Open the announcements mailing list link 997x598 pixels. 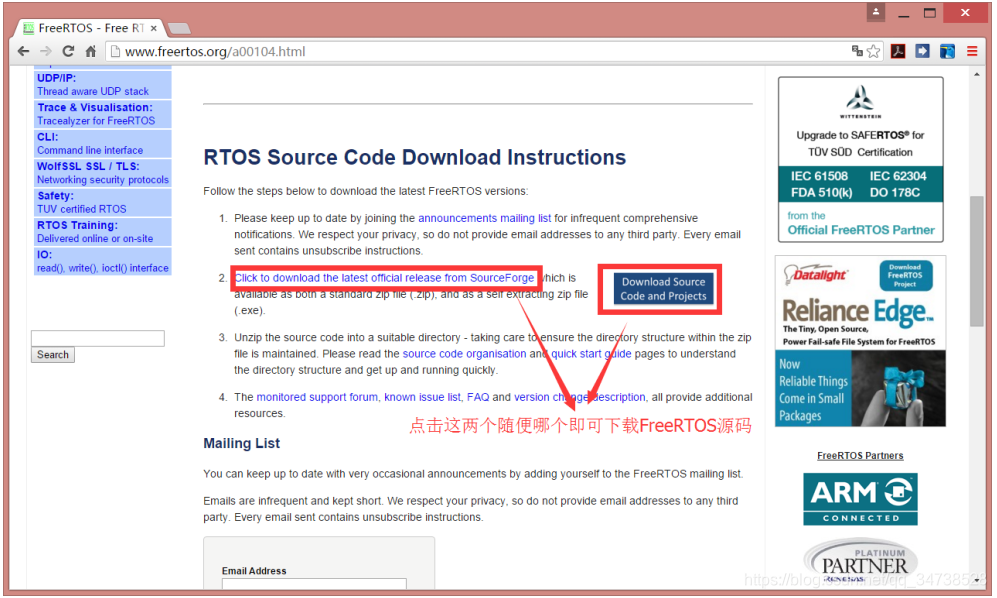click(485, 218)
